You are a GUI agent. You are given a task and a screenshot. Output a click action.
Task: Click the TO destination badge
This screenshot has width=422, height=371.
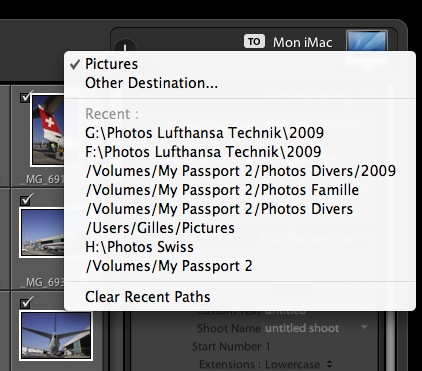(x=254, y=42)
